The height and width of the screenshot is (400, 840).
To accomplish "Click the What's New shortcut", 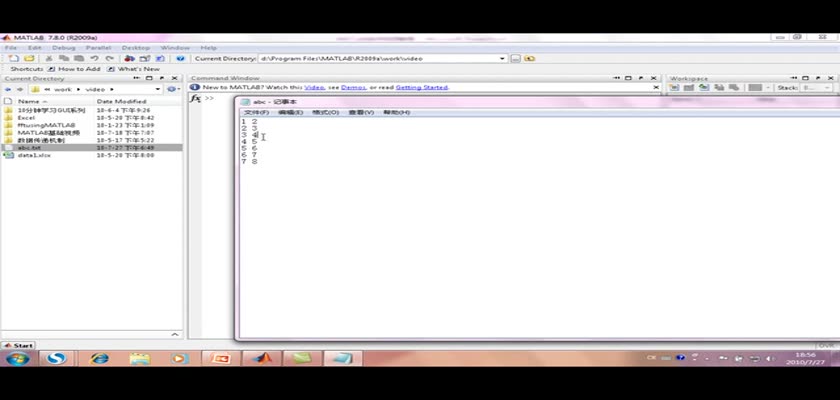I will click(133, 69).
